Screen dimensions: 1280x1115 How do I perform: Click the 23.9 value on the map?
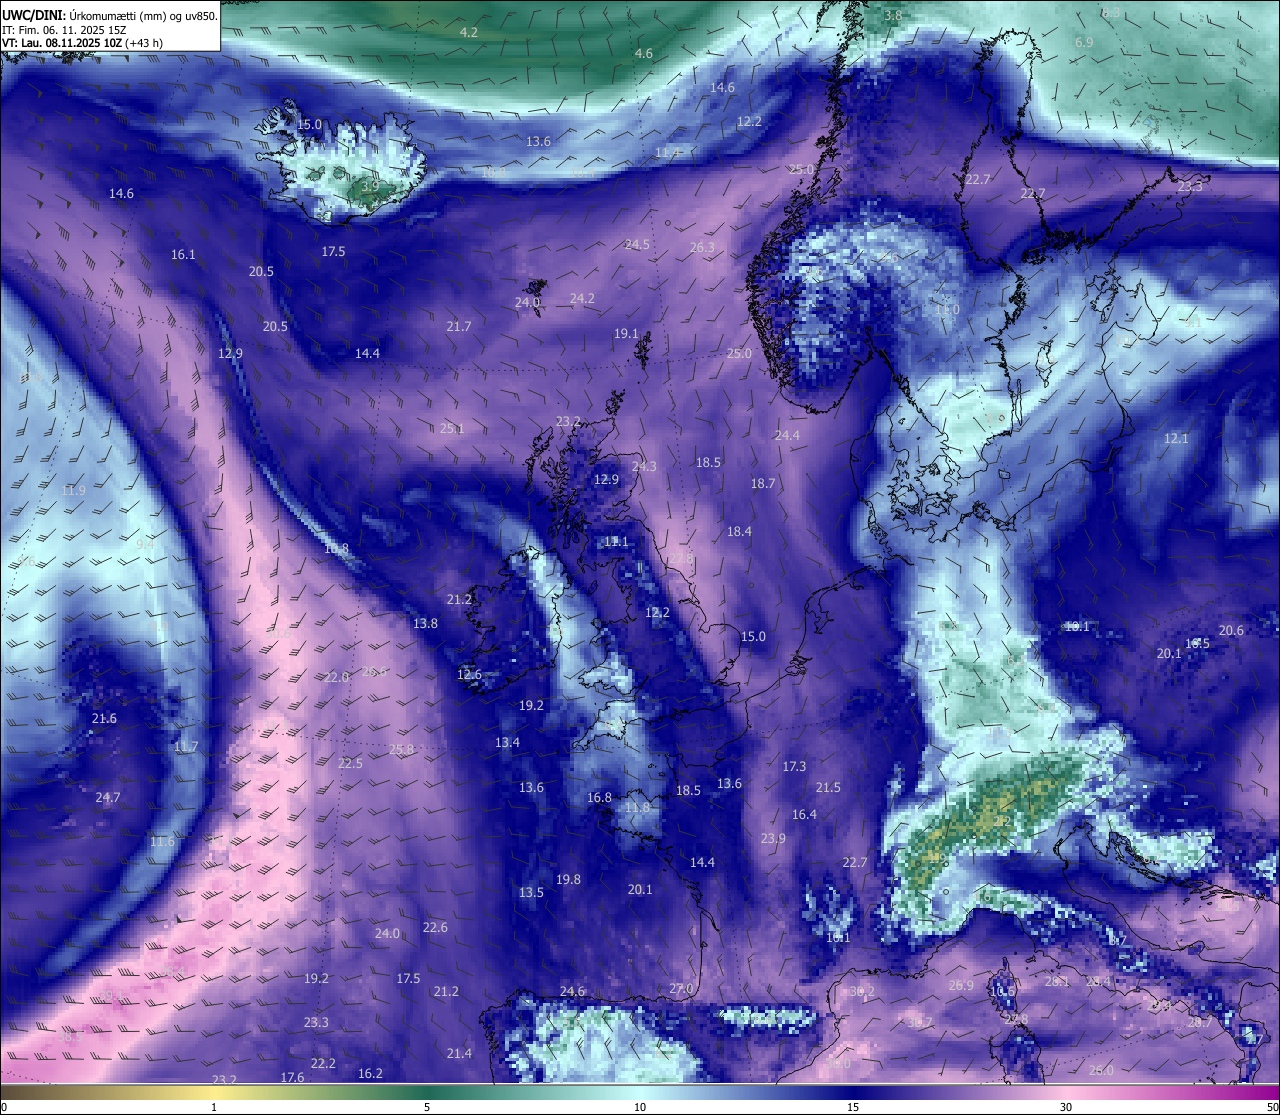pyautogui.click(x=773, y=839)
